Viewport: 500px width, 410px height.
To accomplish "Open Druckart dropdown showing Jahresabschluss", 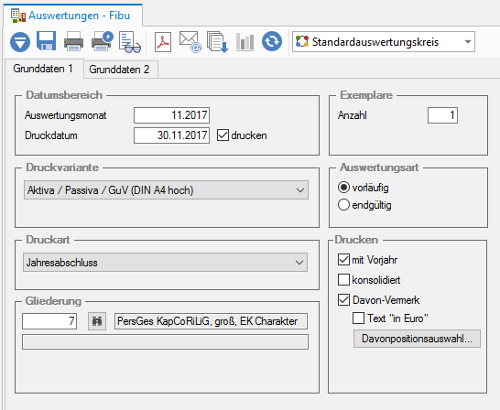I will pyautogui.click(x=165, y=262).
